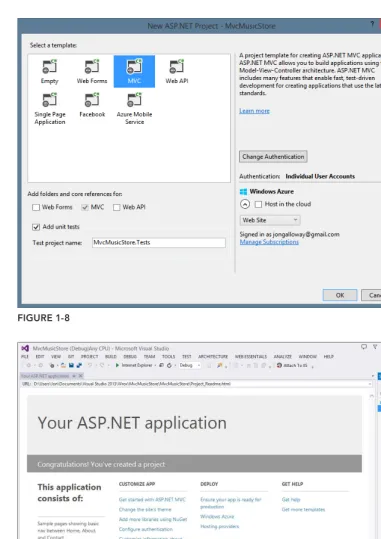The width and height of the screenshot is (381, 539).
Task: Select the Azure Mobile Service template
Action: point(134,109)
